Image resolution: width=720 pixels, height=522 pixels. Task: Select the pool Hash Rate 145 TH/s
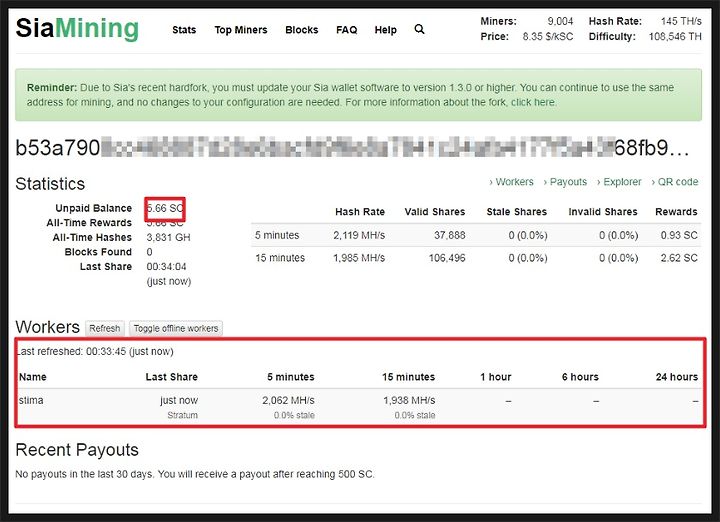tap(681, 21)
